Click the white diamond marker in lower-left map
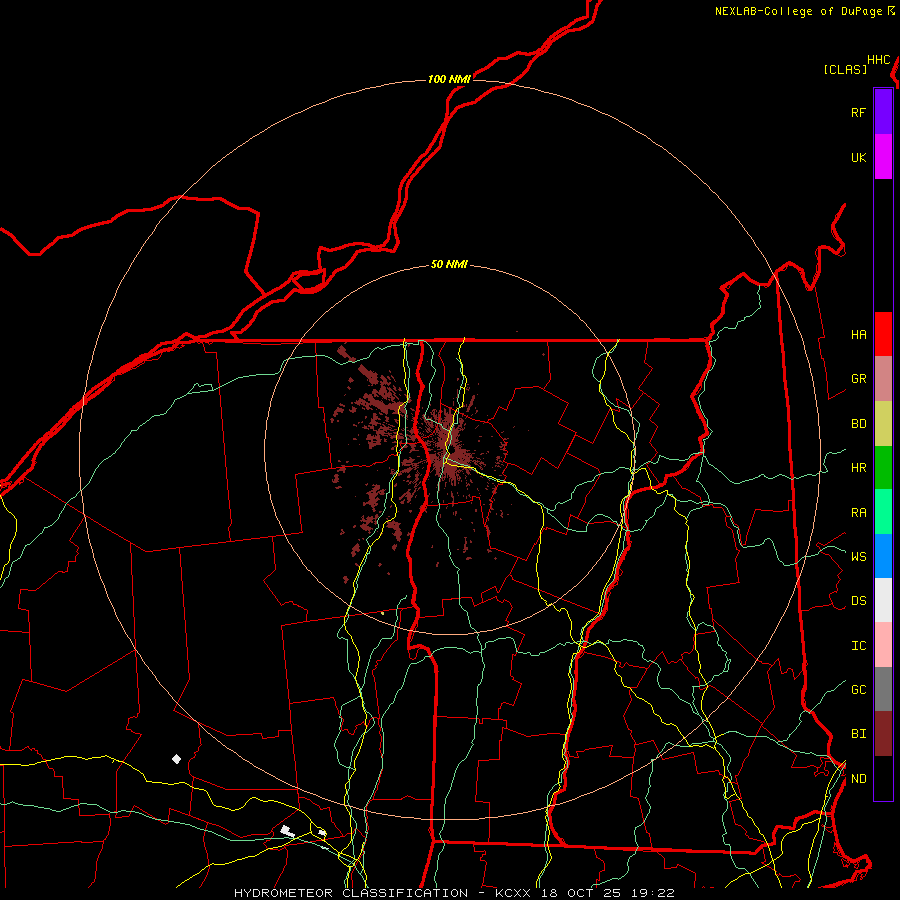 click(176, 759)
